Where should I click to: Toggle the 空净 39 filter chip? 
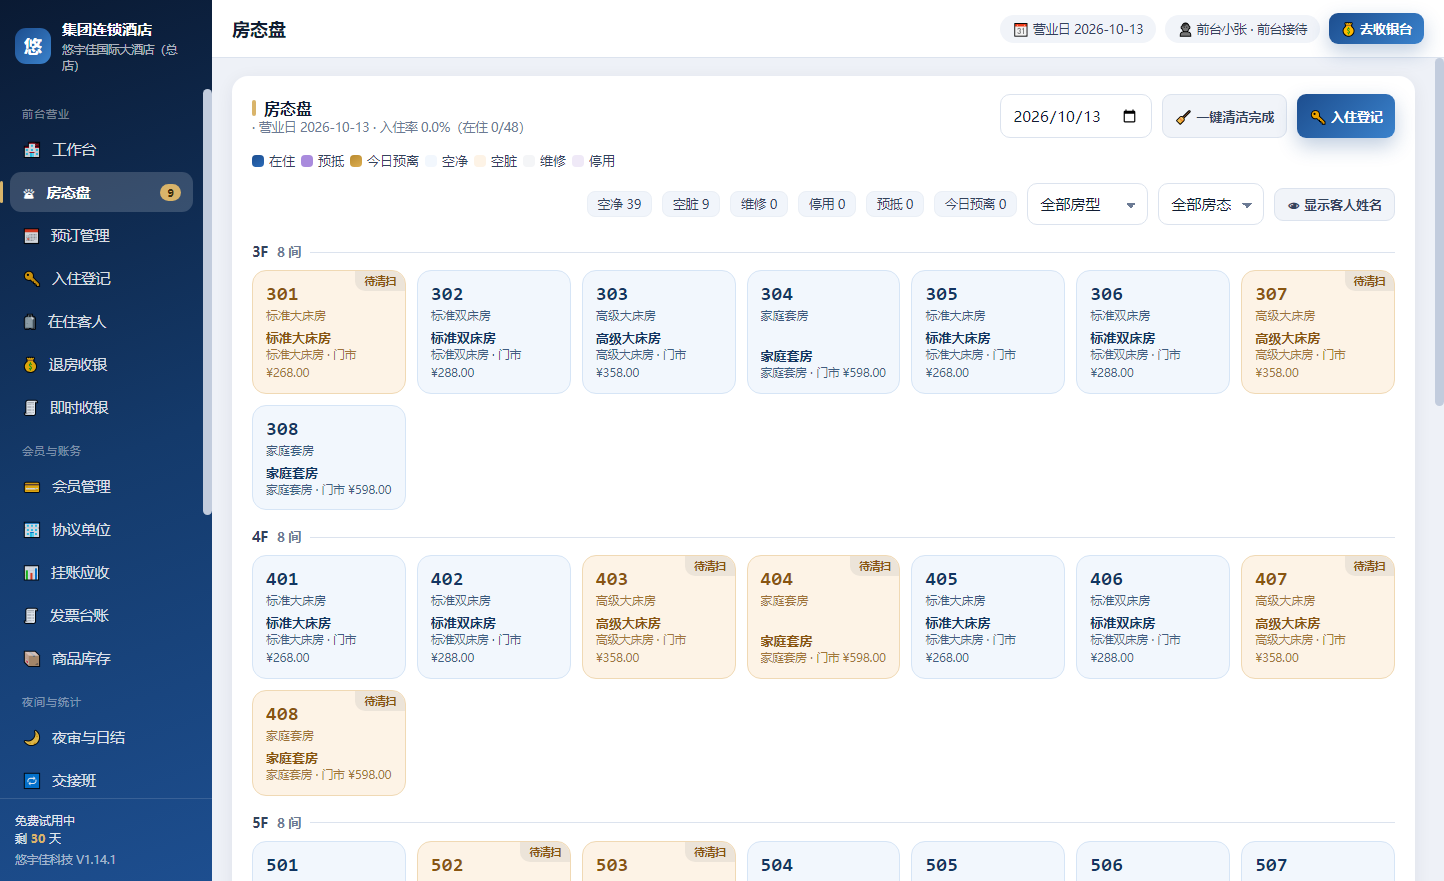[x=619, y=204]
